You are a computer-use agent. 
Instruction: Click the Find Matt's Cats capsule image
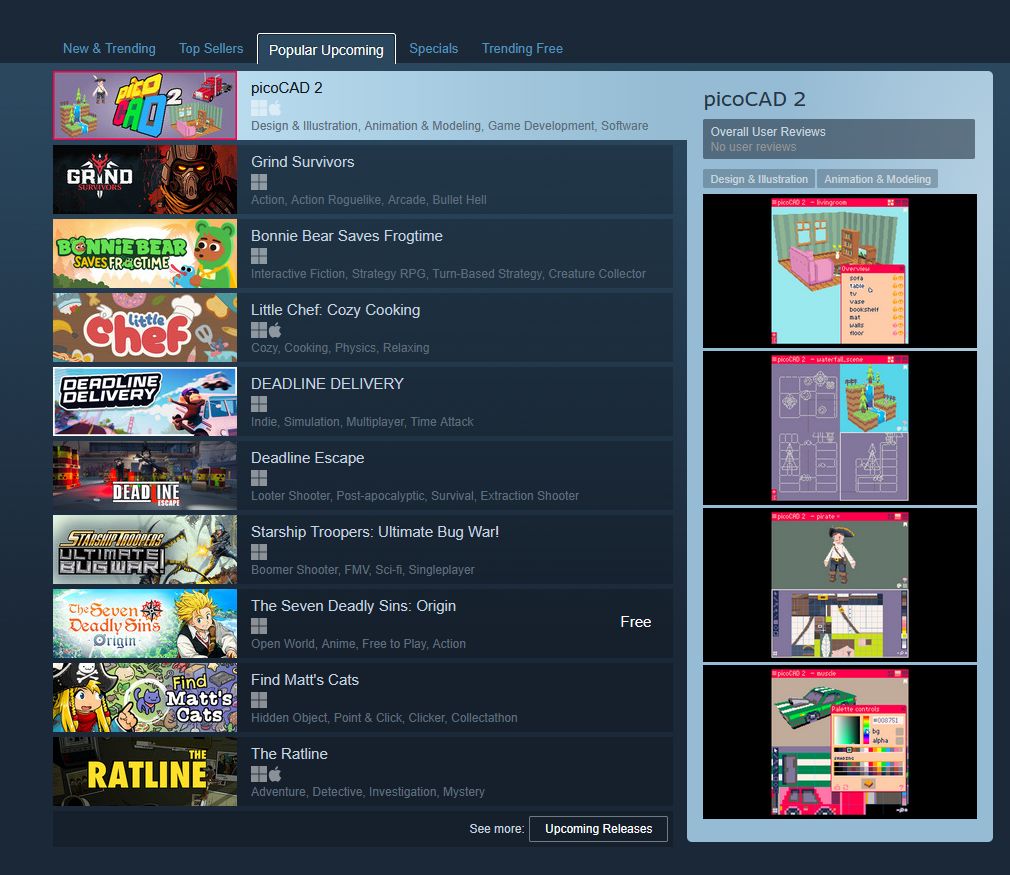(x=145, y=698)
